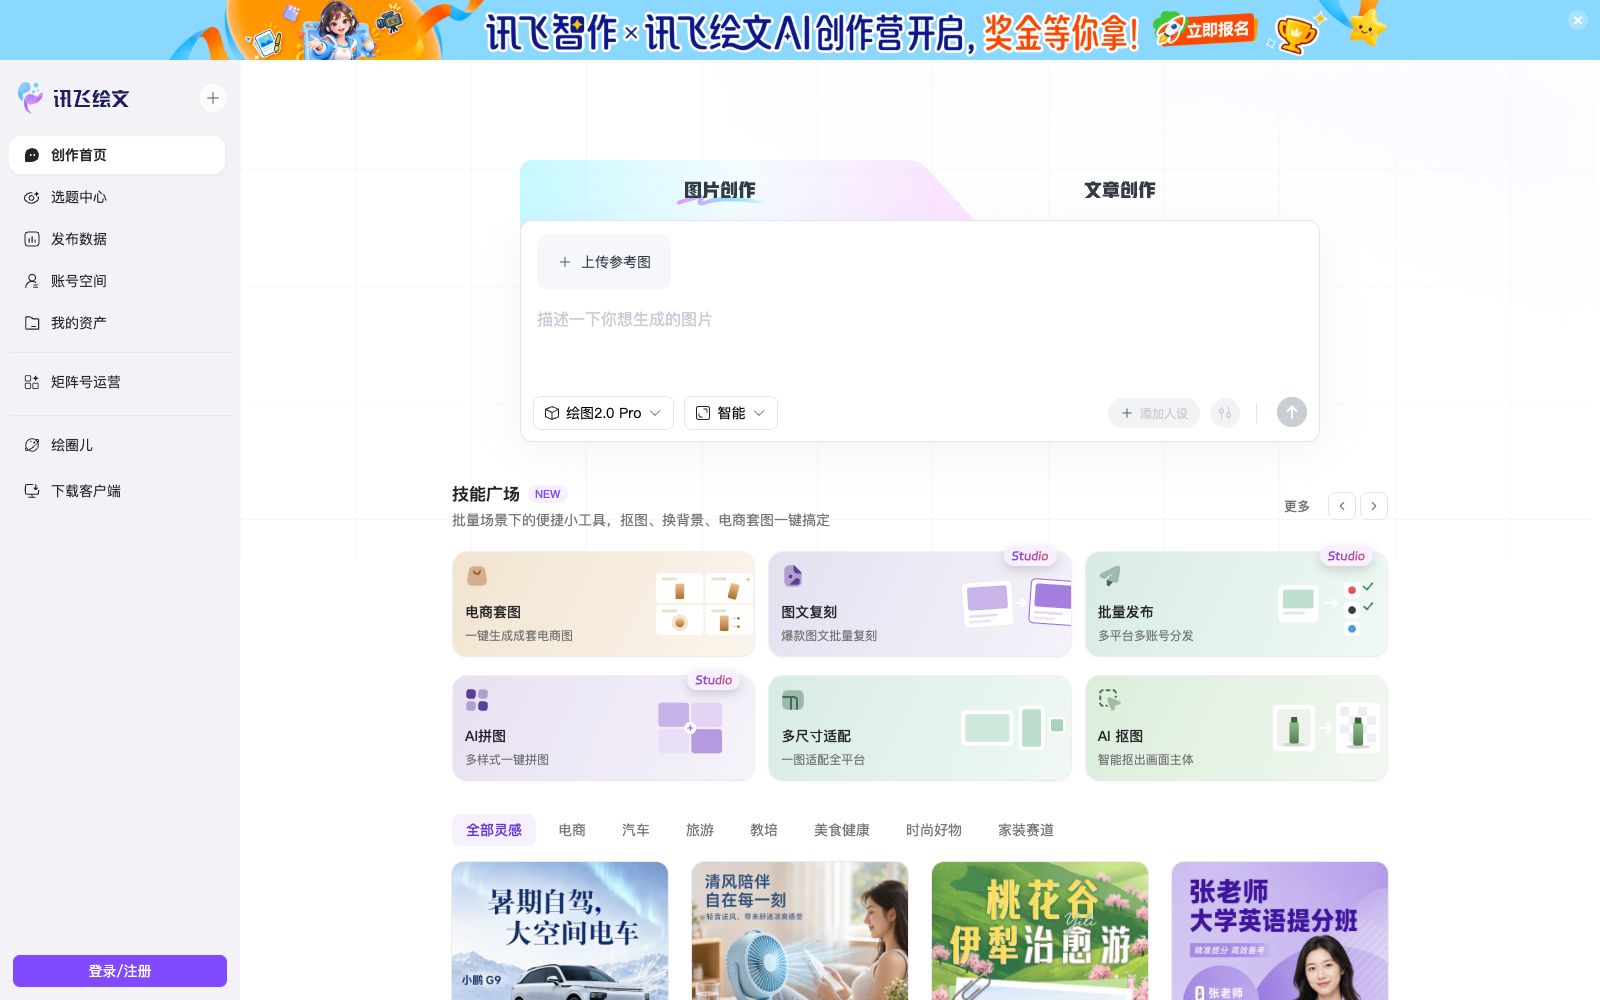Viewport: 1600px width, 1000px height.
Task: Open the 多尺寸适配 skill card
Action: [920, 728]
